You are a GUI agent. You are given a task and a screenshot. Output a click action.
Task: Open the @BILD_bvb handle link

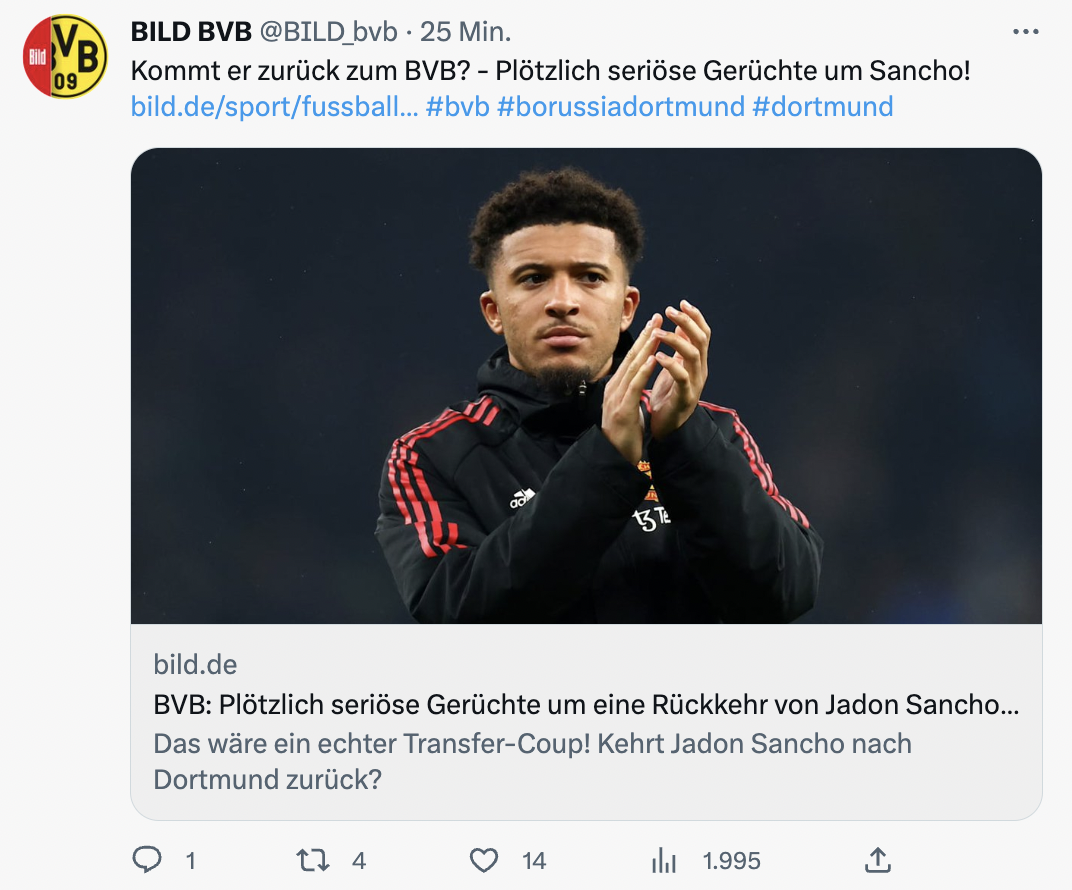coord(330,32)
